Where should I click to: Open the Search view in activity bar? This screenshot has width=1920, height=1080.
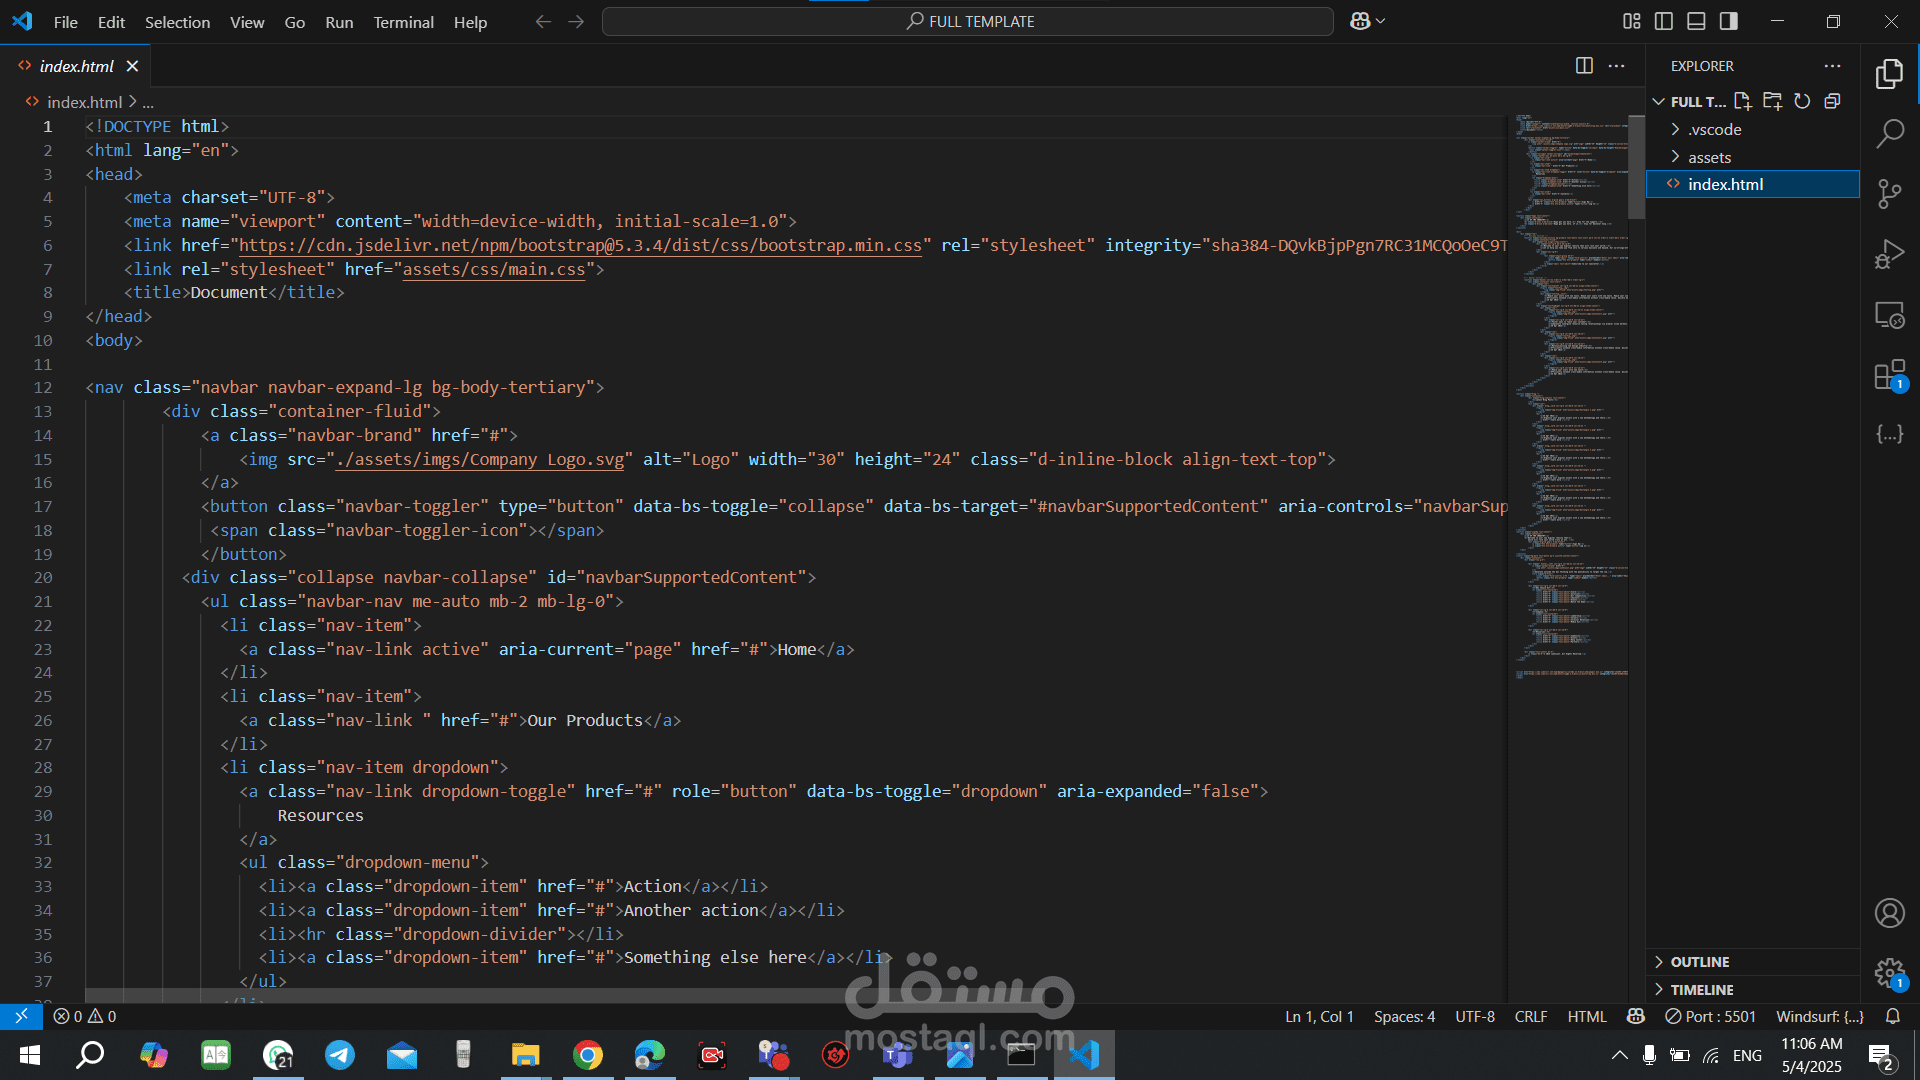click(1889, 133)
